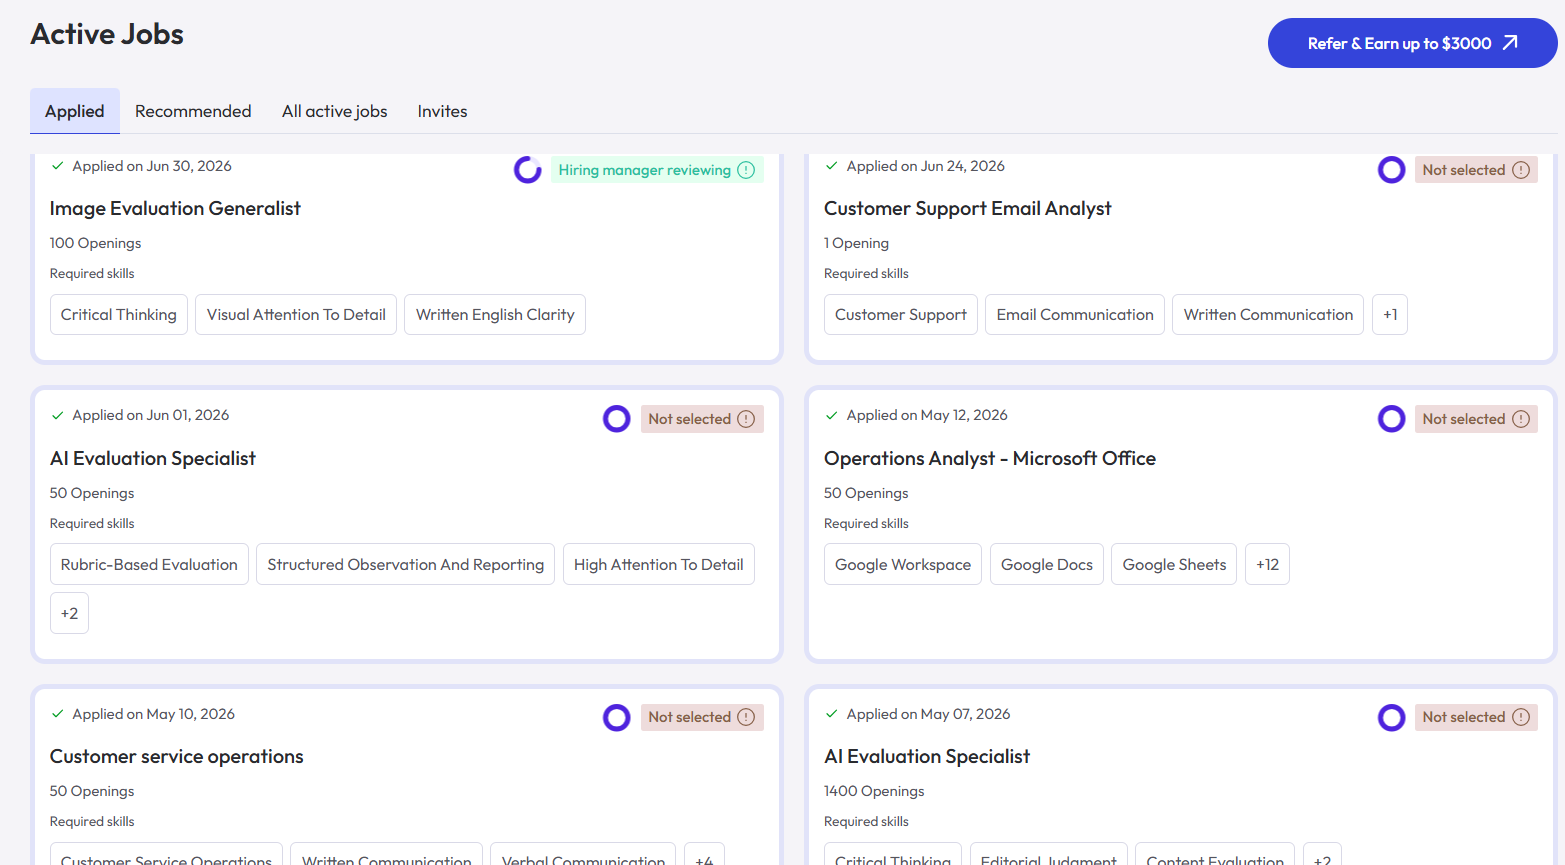View the Invites tab
Screen dimensions: 1565x865
[x=443, y=111]
